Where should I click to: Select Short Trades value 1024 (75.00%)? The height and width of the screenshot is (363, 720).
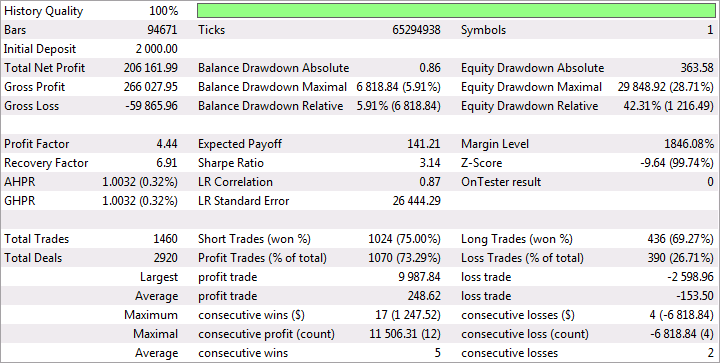[405, 239]
